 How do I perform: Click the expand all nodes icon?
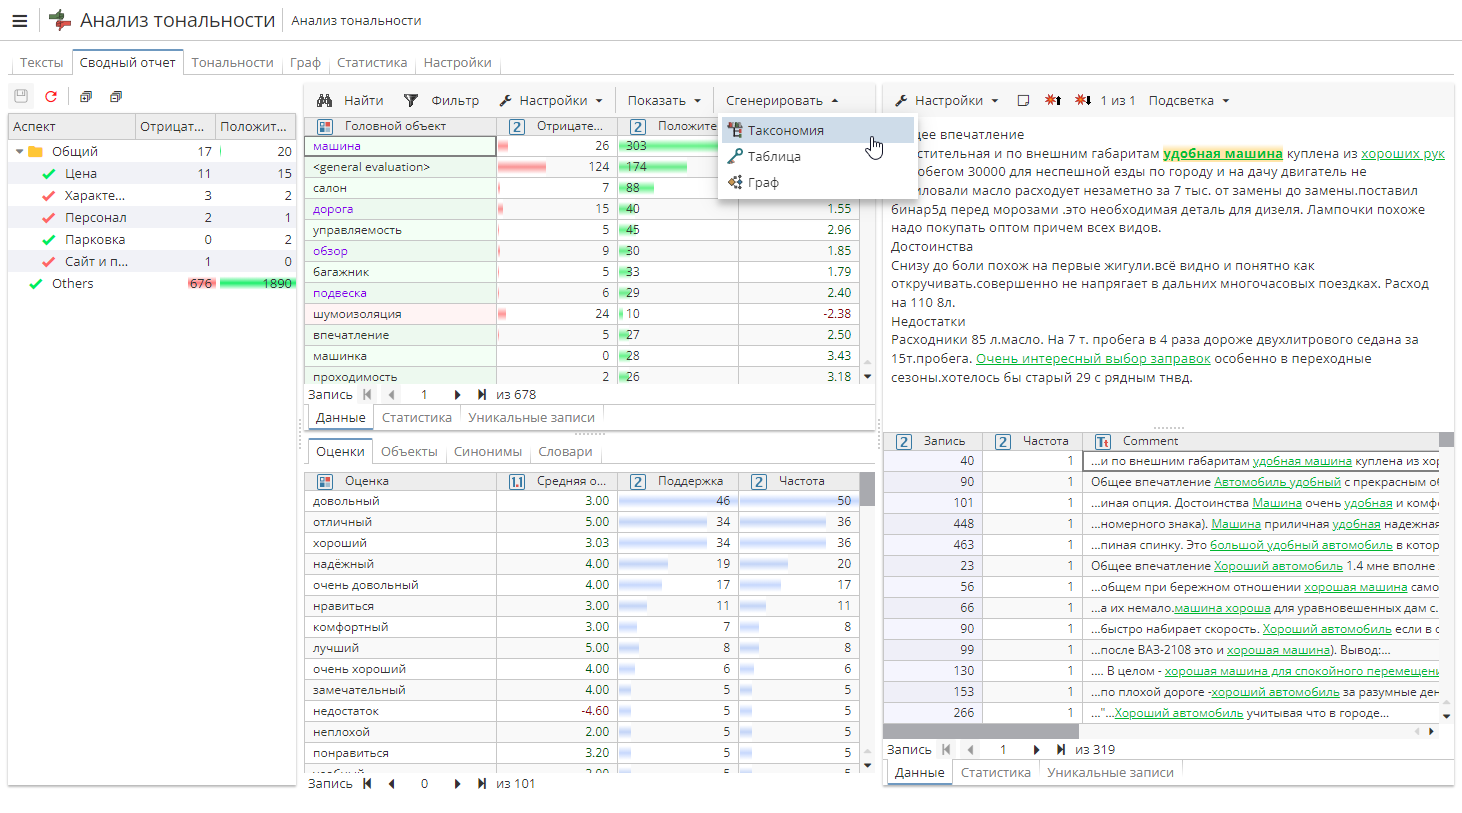pos(86,97)
